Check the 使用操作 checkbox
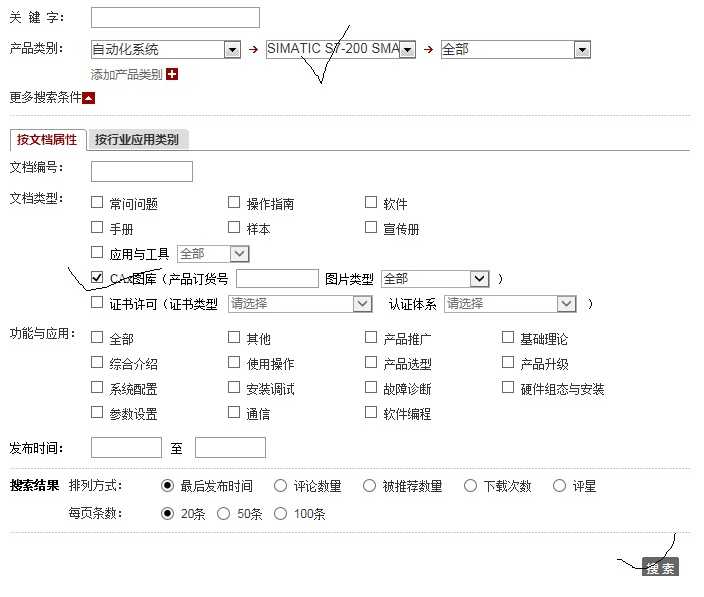Viewport: 704px width, 597px height. 234,362
